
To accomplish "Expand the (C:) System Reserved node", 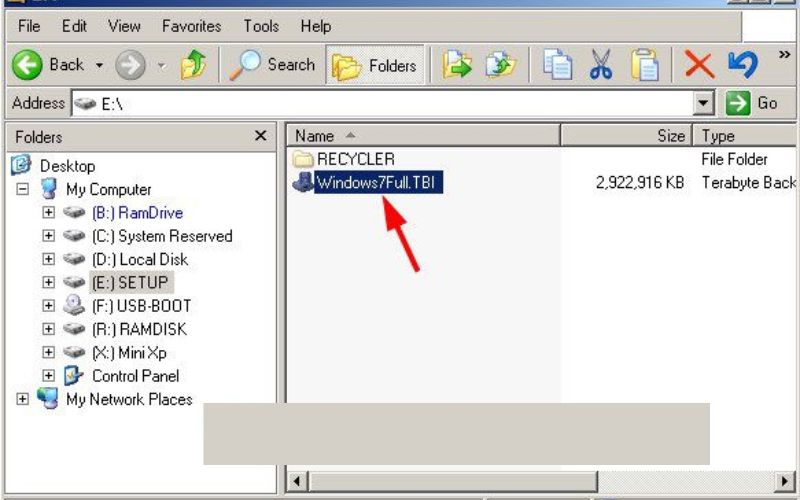I will (48, 236).
